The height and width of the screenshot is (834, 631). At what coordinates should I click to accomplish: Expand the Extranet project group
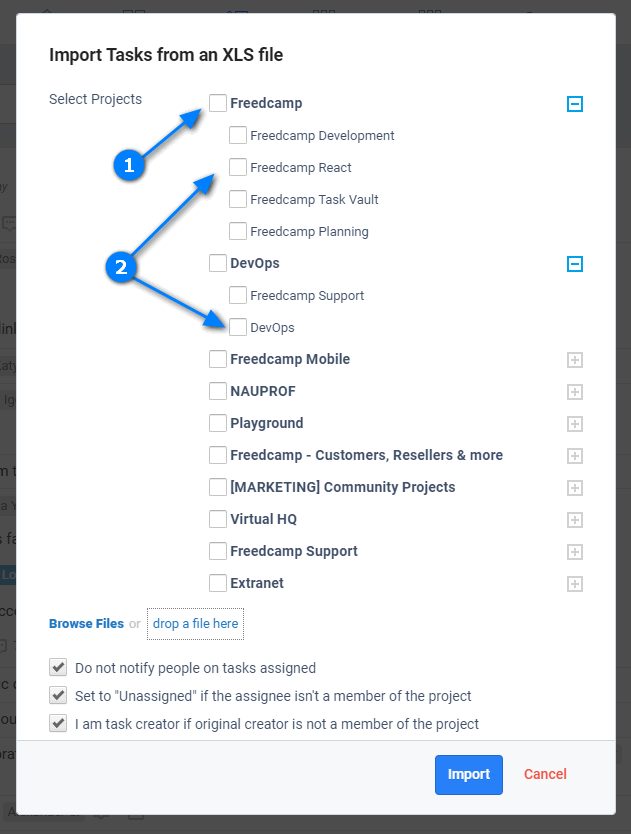(x=575, y=584)
